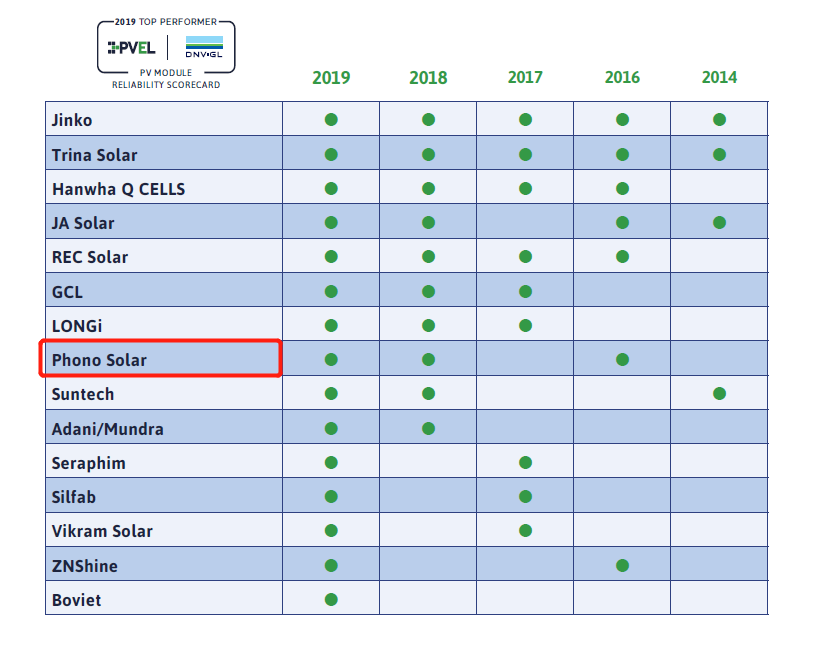Select the 2016 column header
Image resolution: width=824 pixels, height=653 pixels.
point(622,78)
